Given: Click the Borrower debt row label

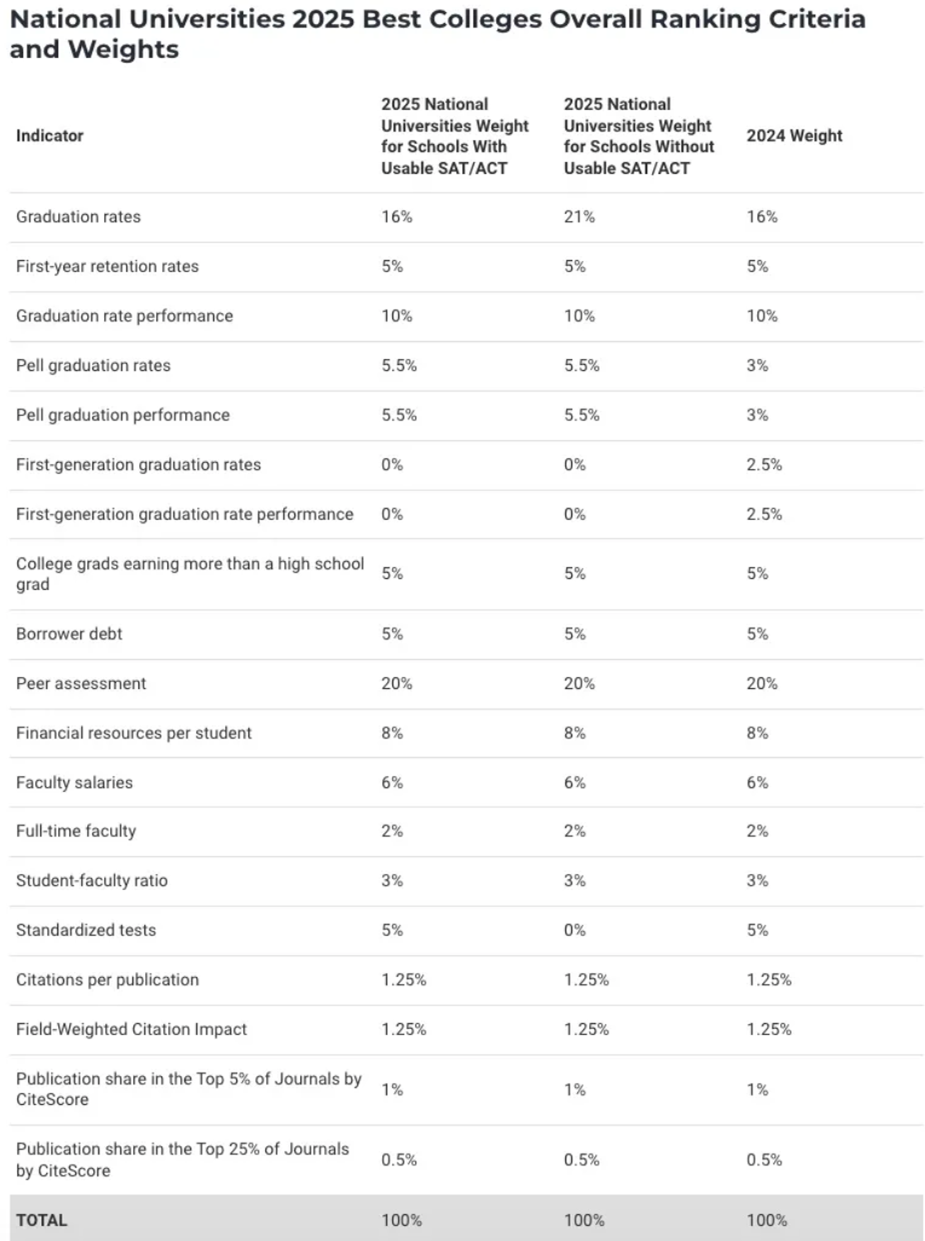Looking at the screenshot, I should (x=69, y=634).
